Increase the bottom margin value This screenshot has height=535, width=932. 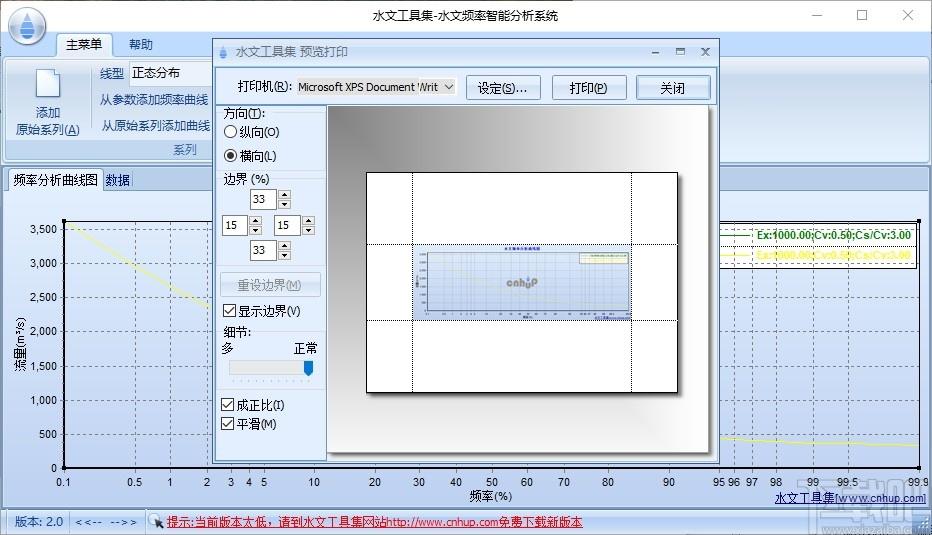(285, 246)
